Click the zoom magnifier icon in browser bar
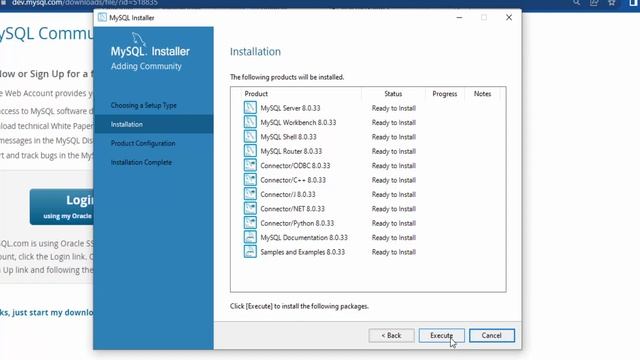This screenshot has width=640, height=360. tap(576, 2)
